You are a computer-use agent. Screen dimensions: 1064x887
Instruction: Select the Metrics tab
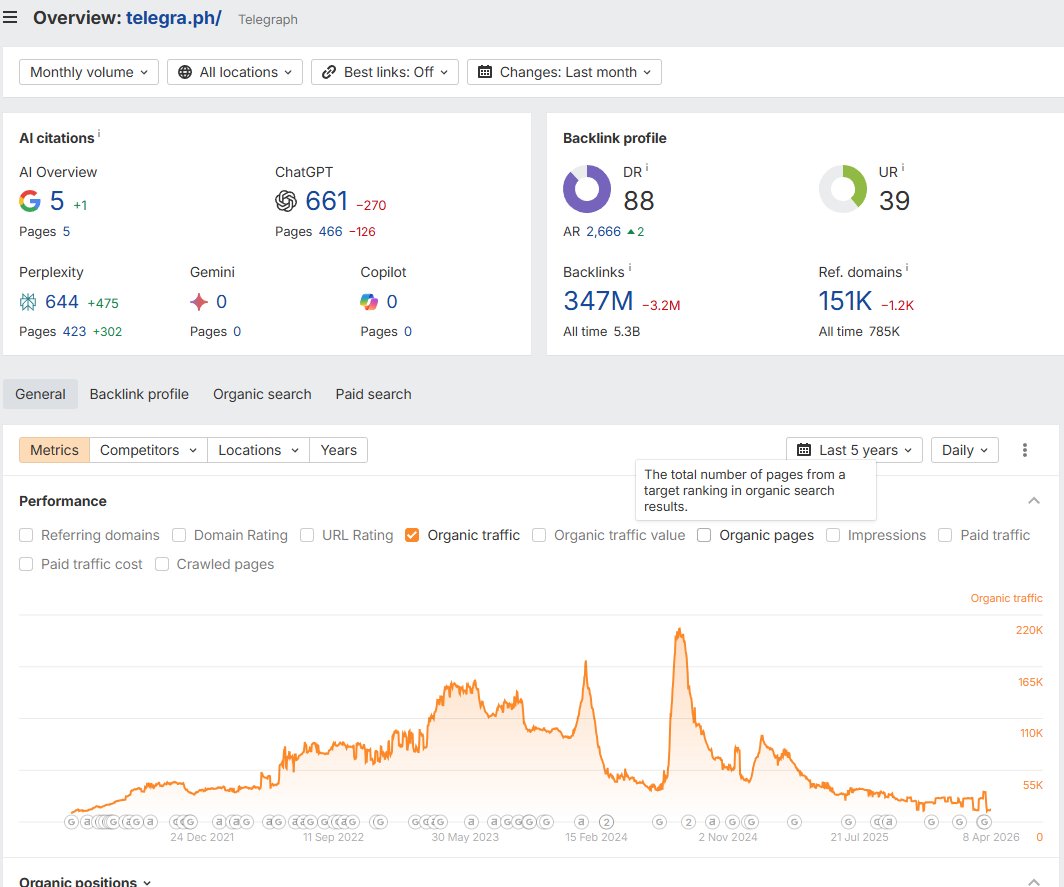click(54, 450)
